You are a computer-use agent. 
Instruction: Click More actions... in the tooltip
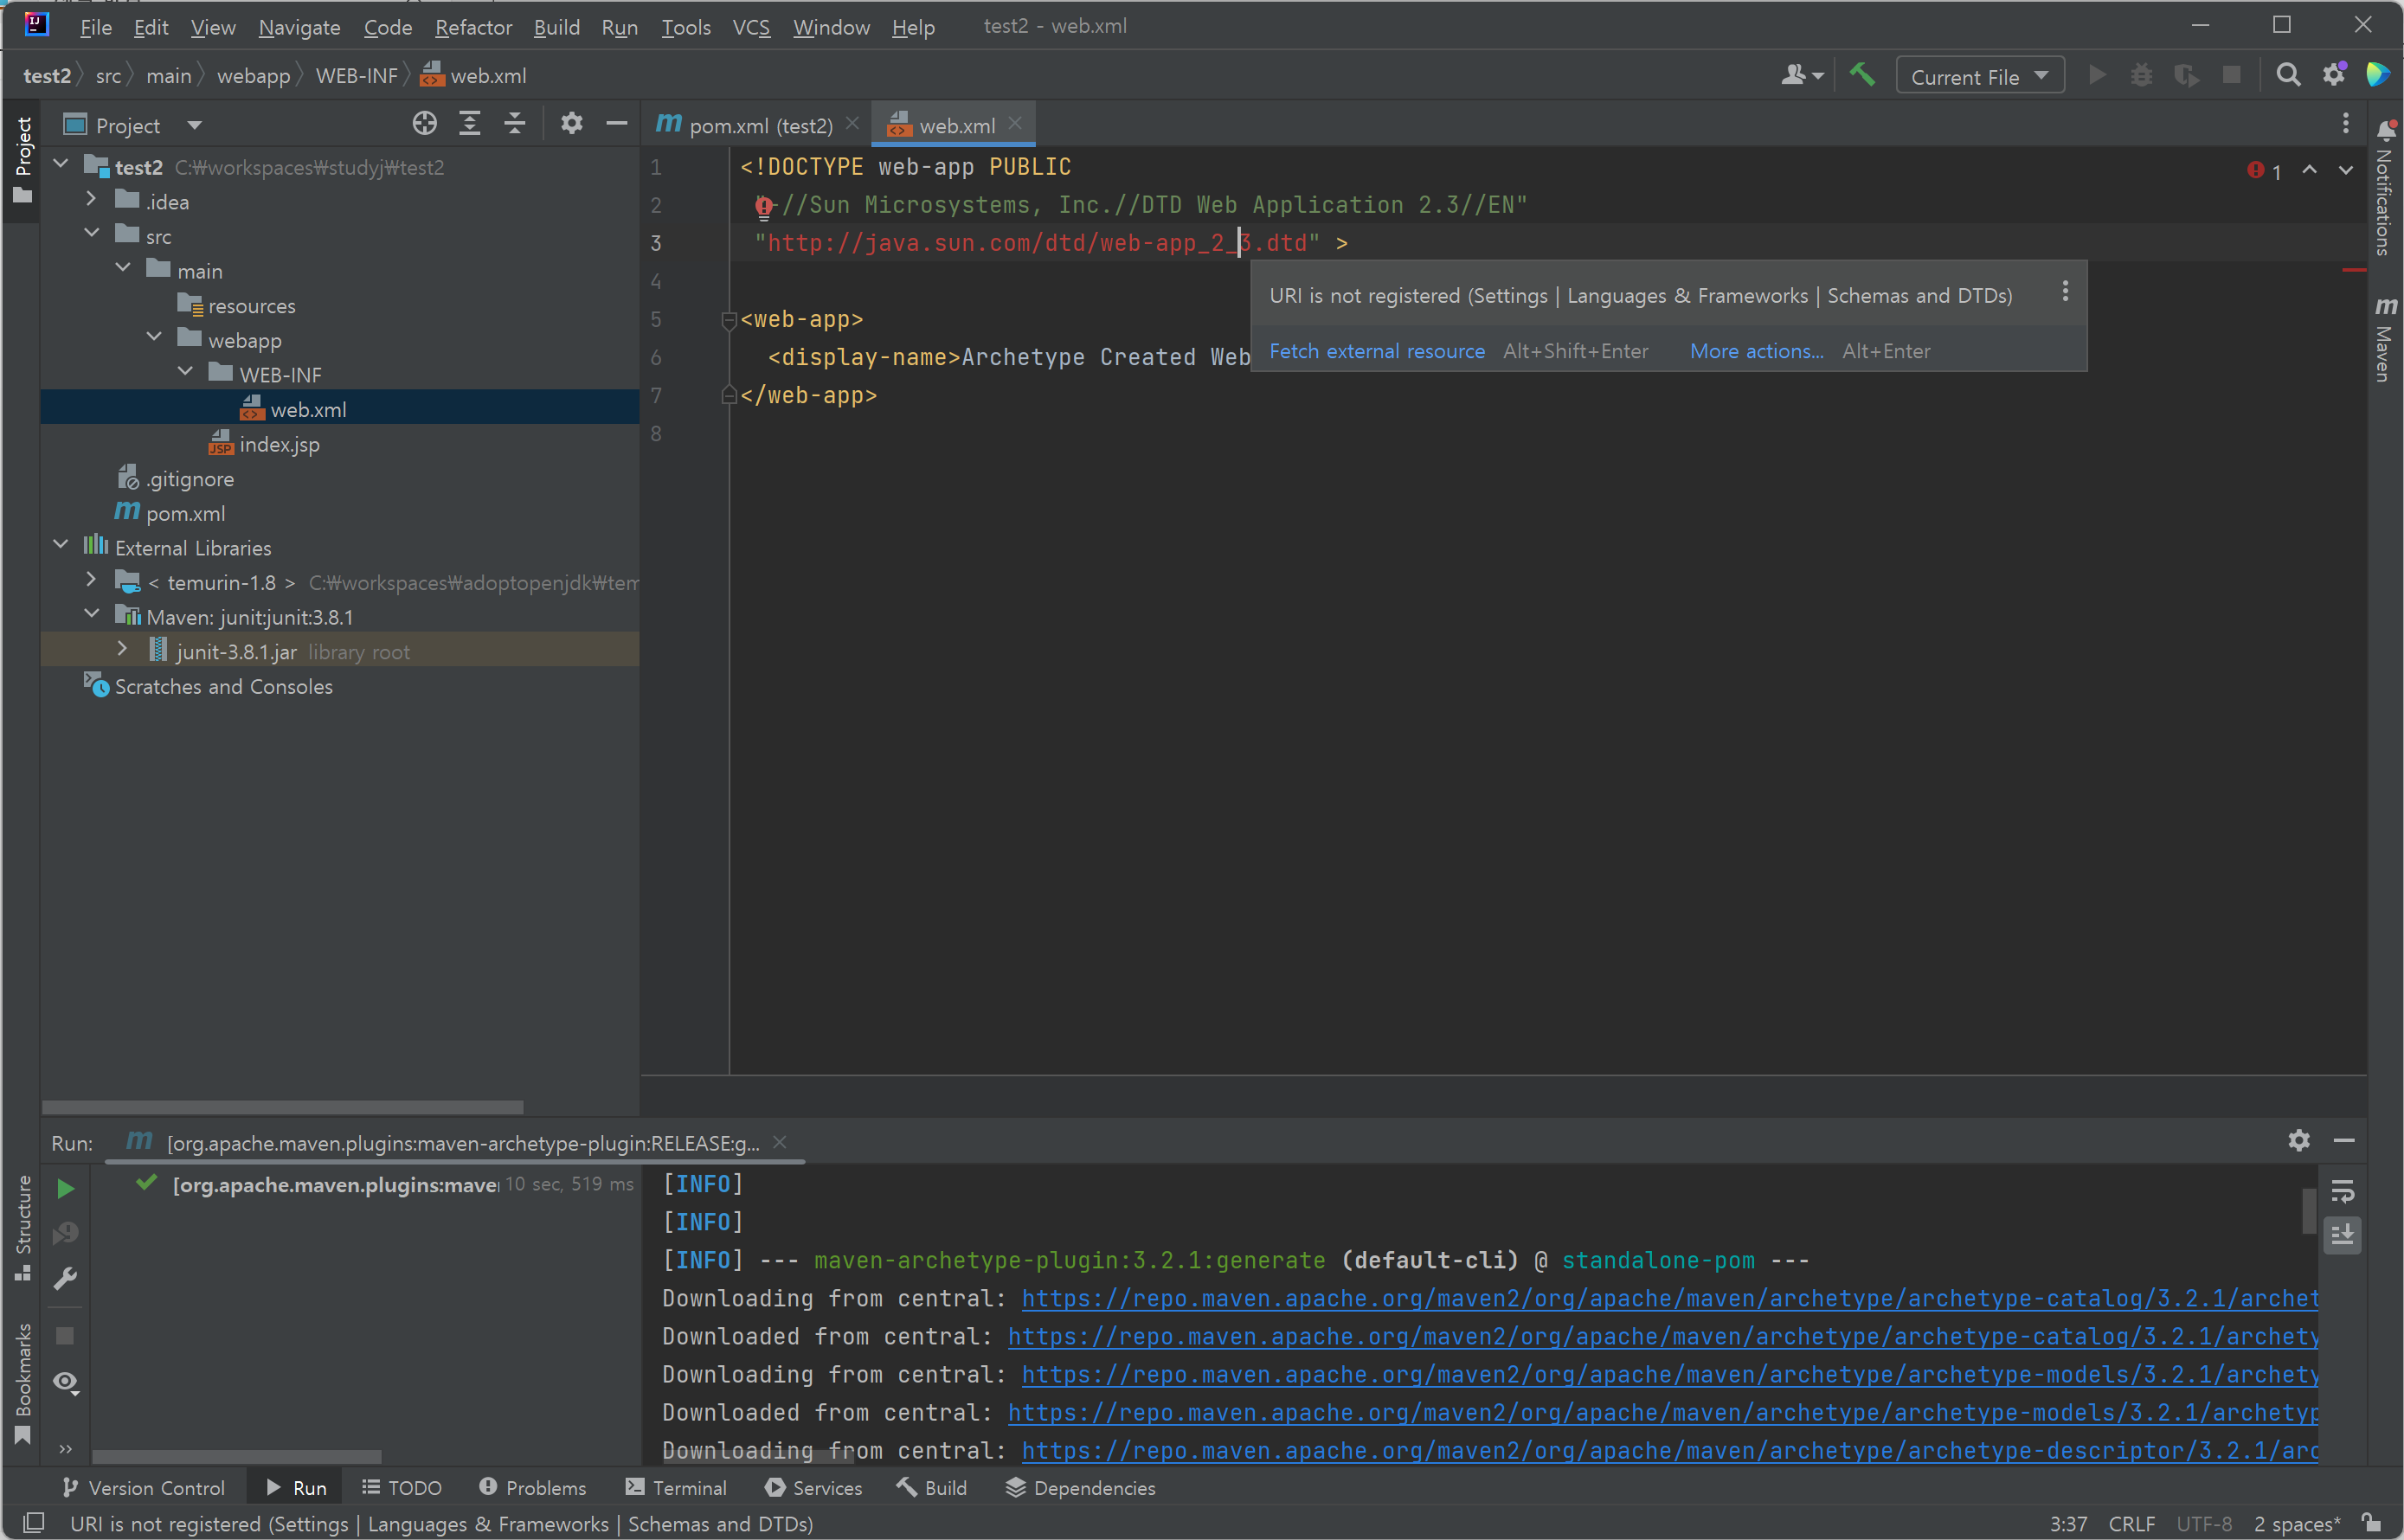coord(1756,351)
